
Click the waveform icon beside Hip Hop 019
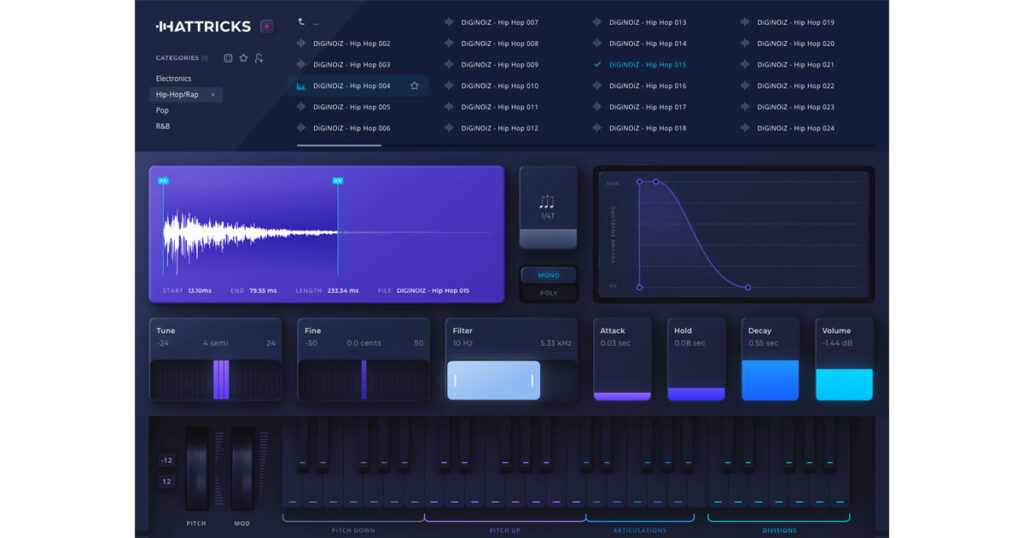(745, 22)
